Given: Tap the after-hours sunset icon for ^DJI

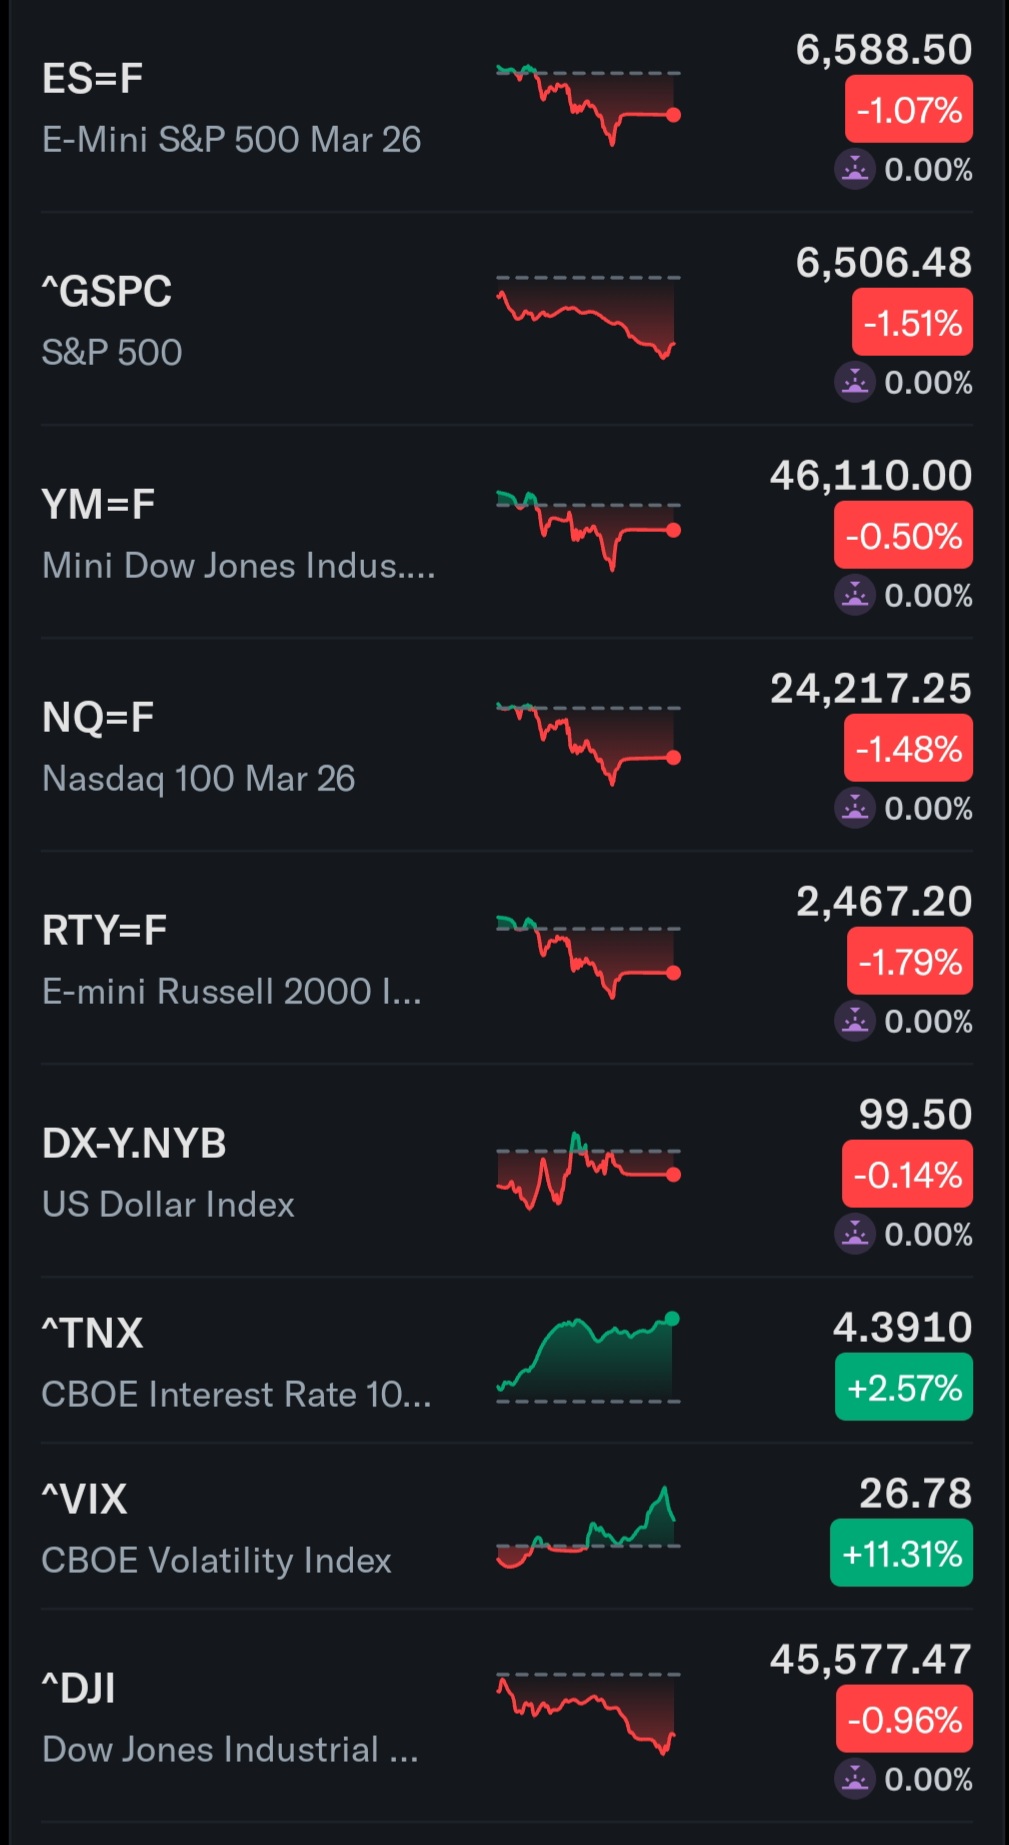Looking at the screenshot, I should [x=855, y=1779].
